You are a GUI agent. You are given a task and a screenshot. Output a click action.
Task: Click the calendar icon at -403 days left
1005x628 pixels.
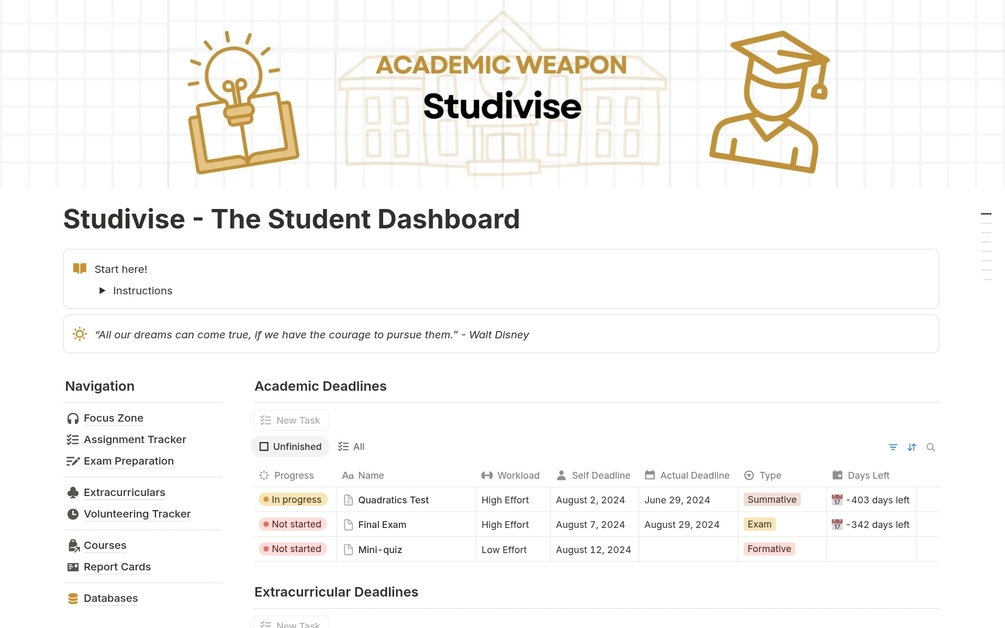(x=837, y=500)
